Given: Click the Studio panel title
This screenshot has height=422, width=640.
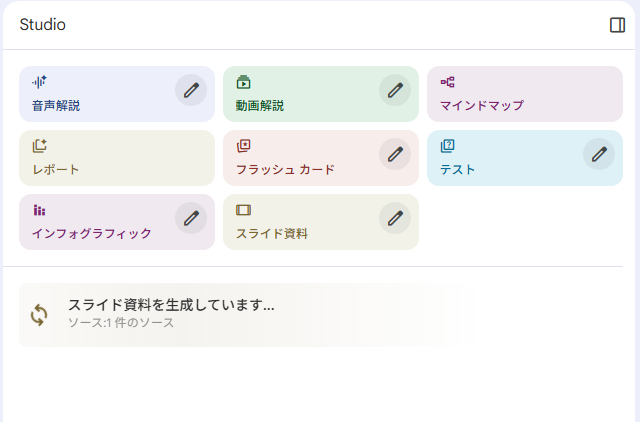Looking at the screenshot, I should (43, 25).
